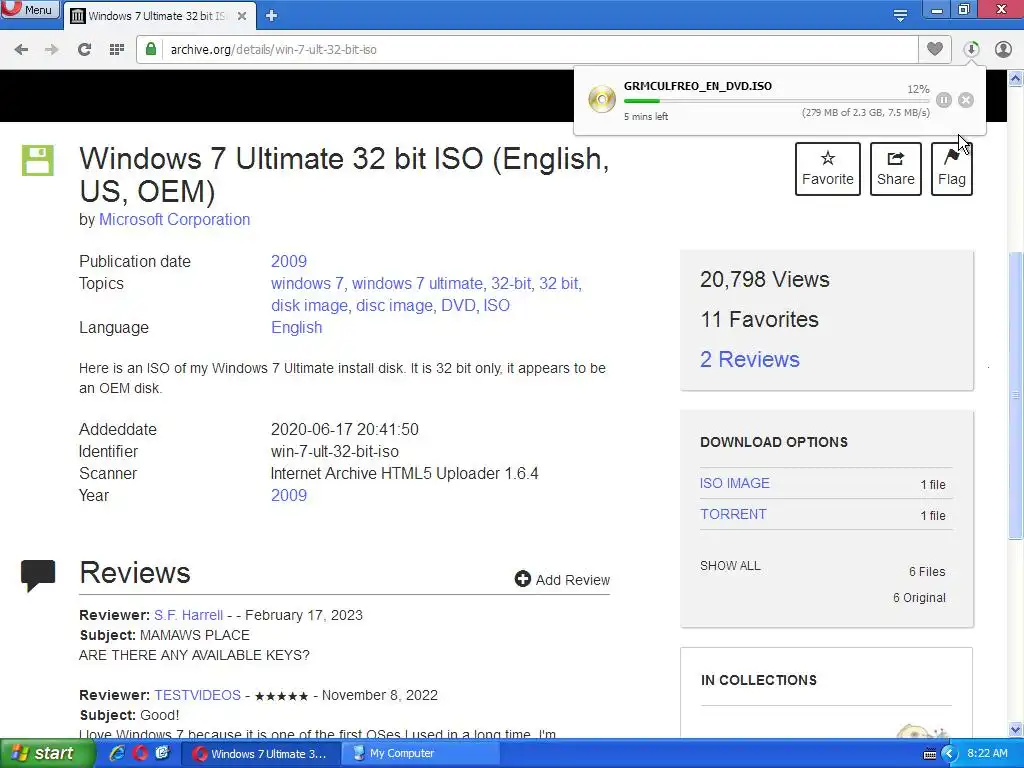This screenshot has height=768, width=1024.
Task: Open the ISO topic link
Action: coord(496,306)
